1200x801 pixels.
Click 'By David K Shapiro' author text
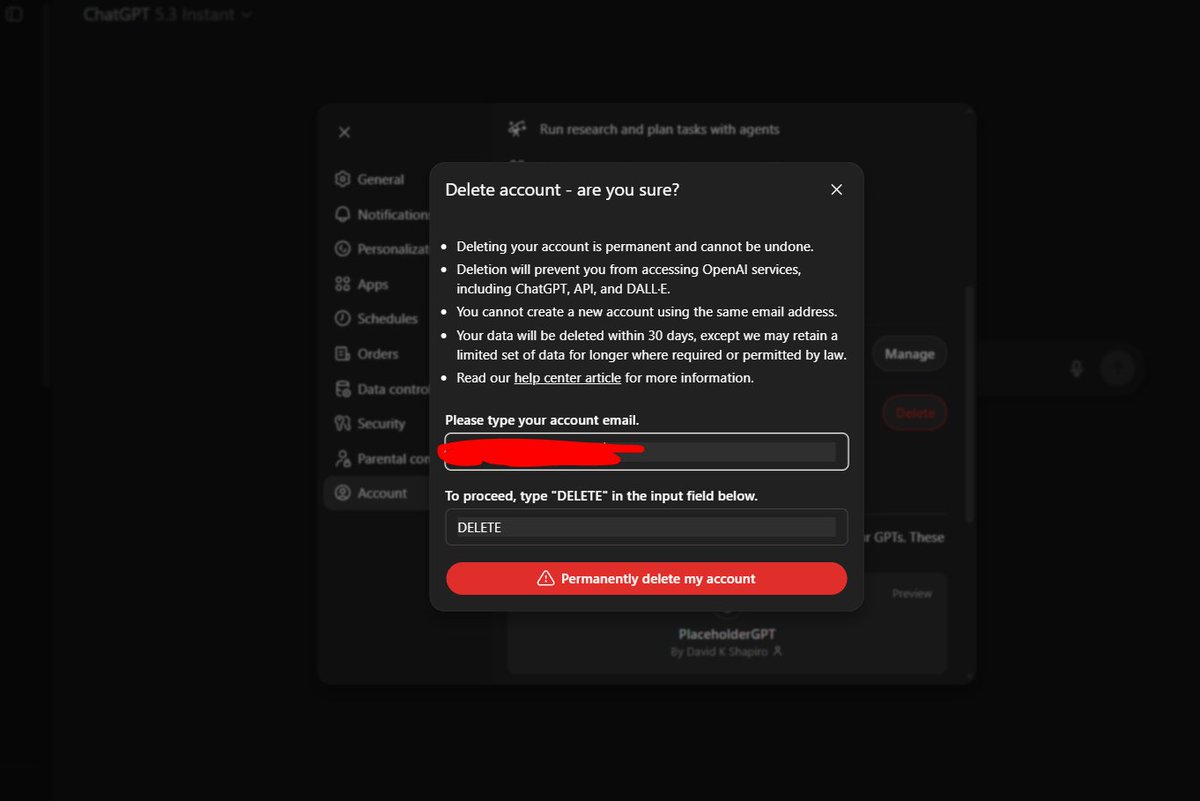[719, 652]
